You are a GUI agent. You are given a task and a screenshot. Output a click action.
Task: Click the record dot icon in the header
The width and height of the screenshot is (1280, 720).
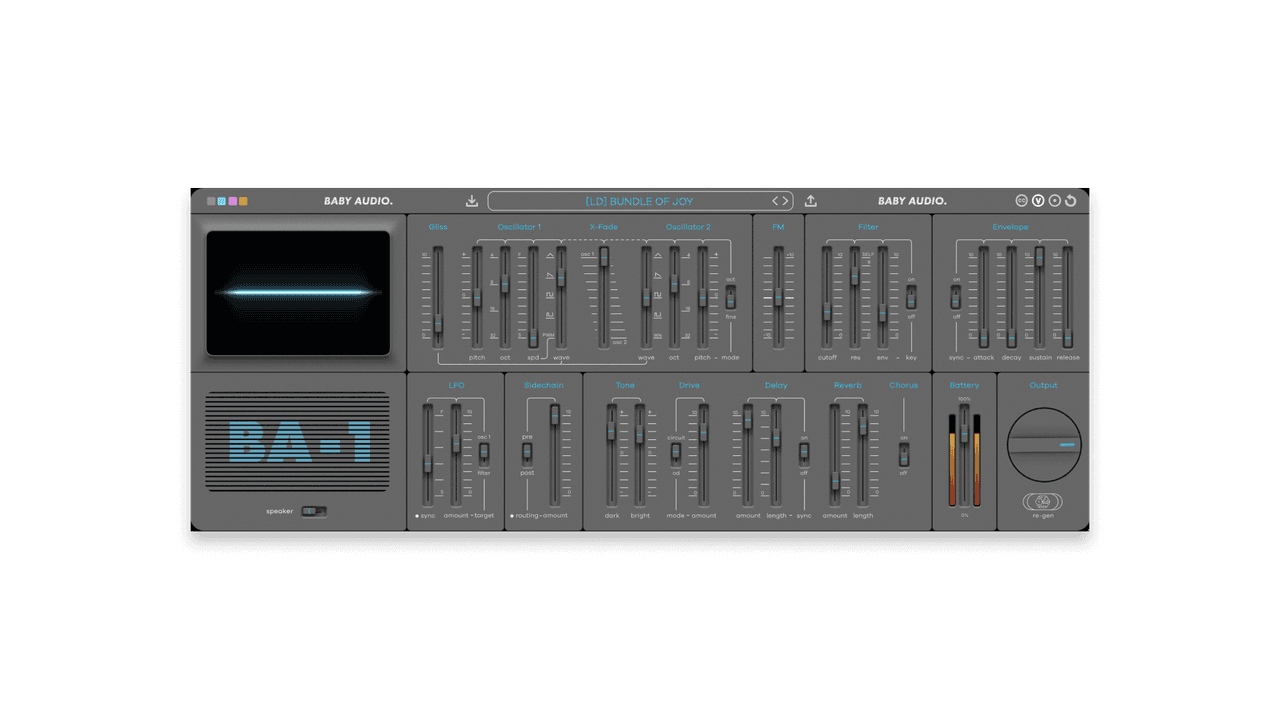tap(1054, 200)
